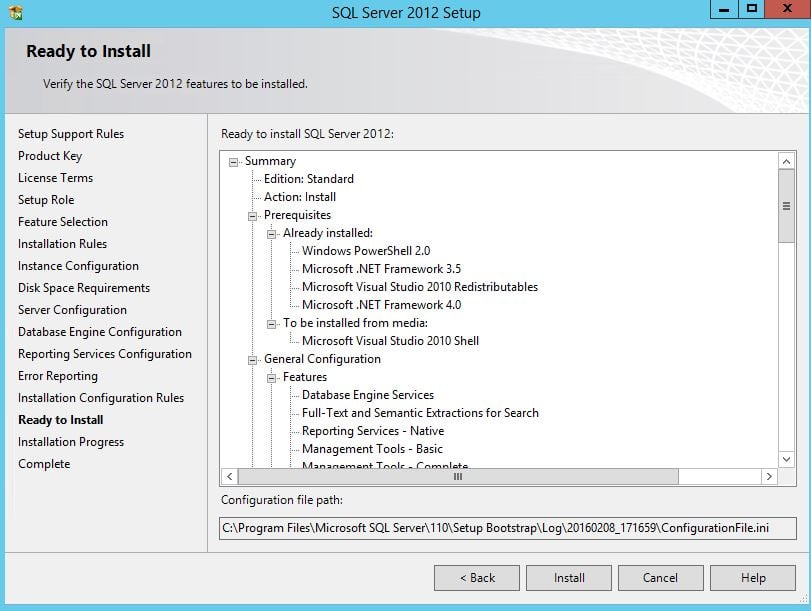The image size is (811, 611).
Task: Collapse the Features tree node
Action: pos(272,378)
